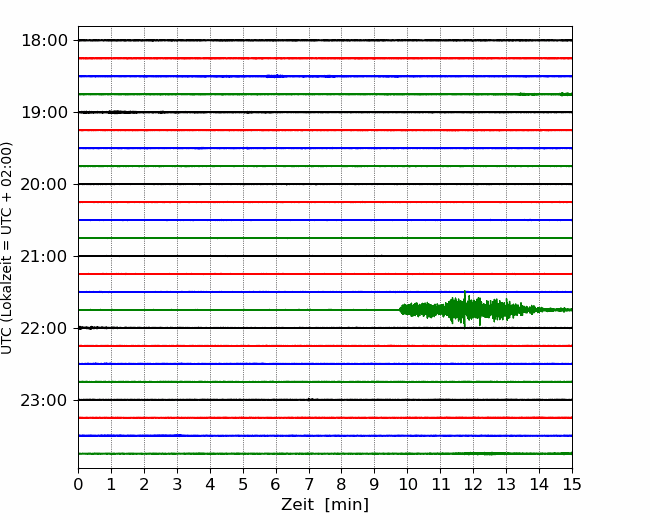Click the x-axis tick label 10

tap(407, 484)
